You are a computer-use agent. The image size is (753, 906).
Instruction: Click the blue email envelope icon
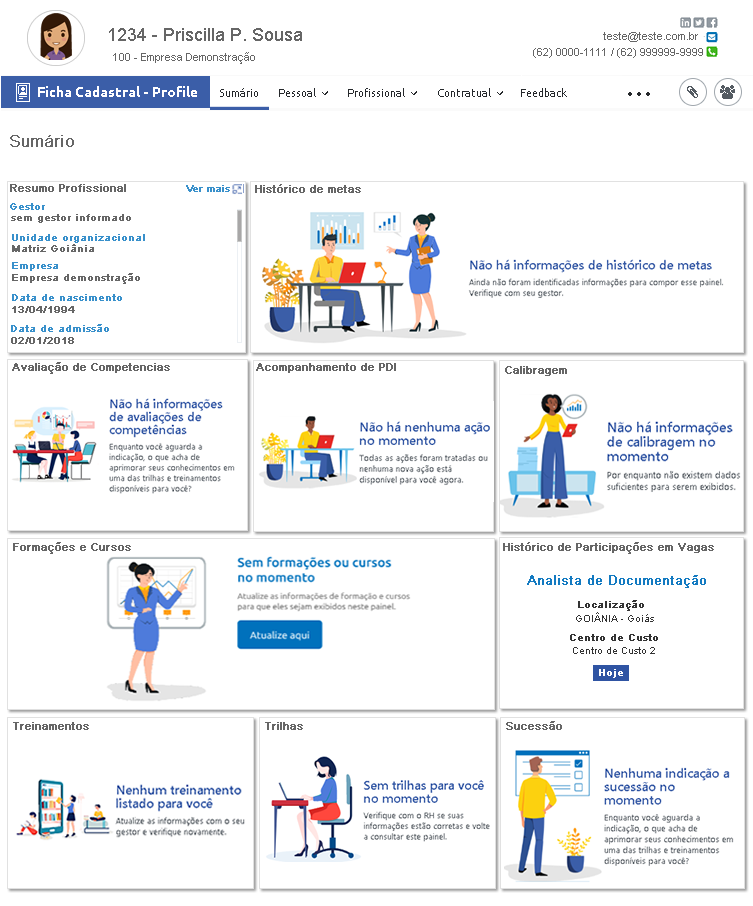pos(712,37)
